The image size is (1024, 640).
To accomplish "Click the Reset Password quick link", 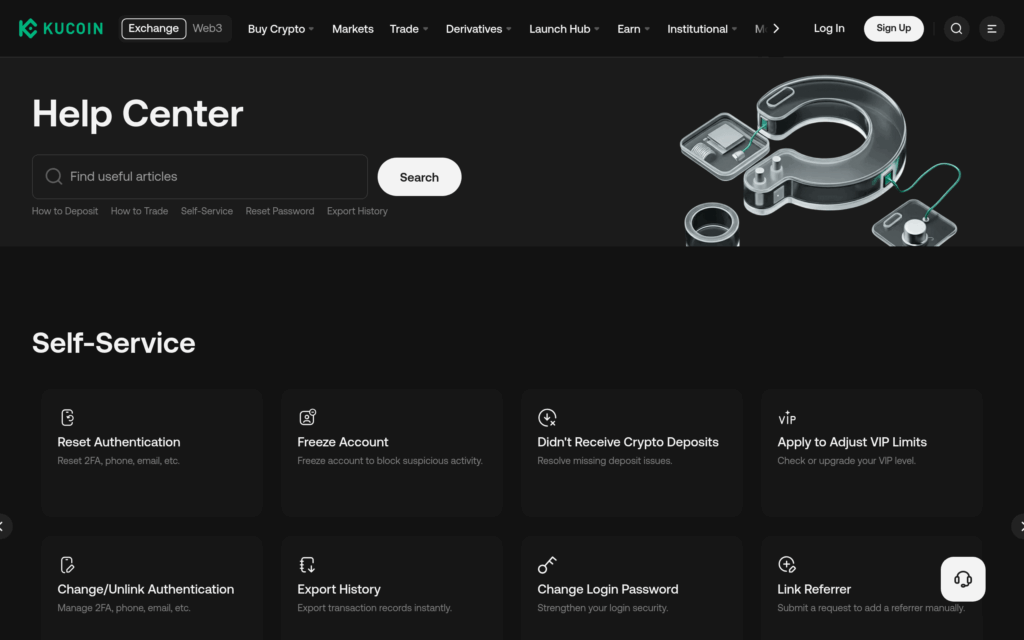I will (x=280, y=211).
